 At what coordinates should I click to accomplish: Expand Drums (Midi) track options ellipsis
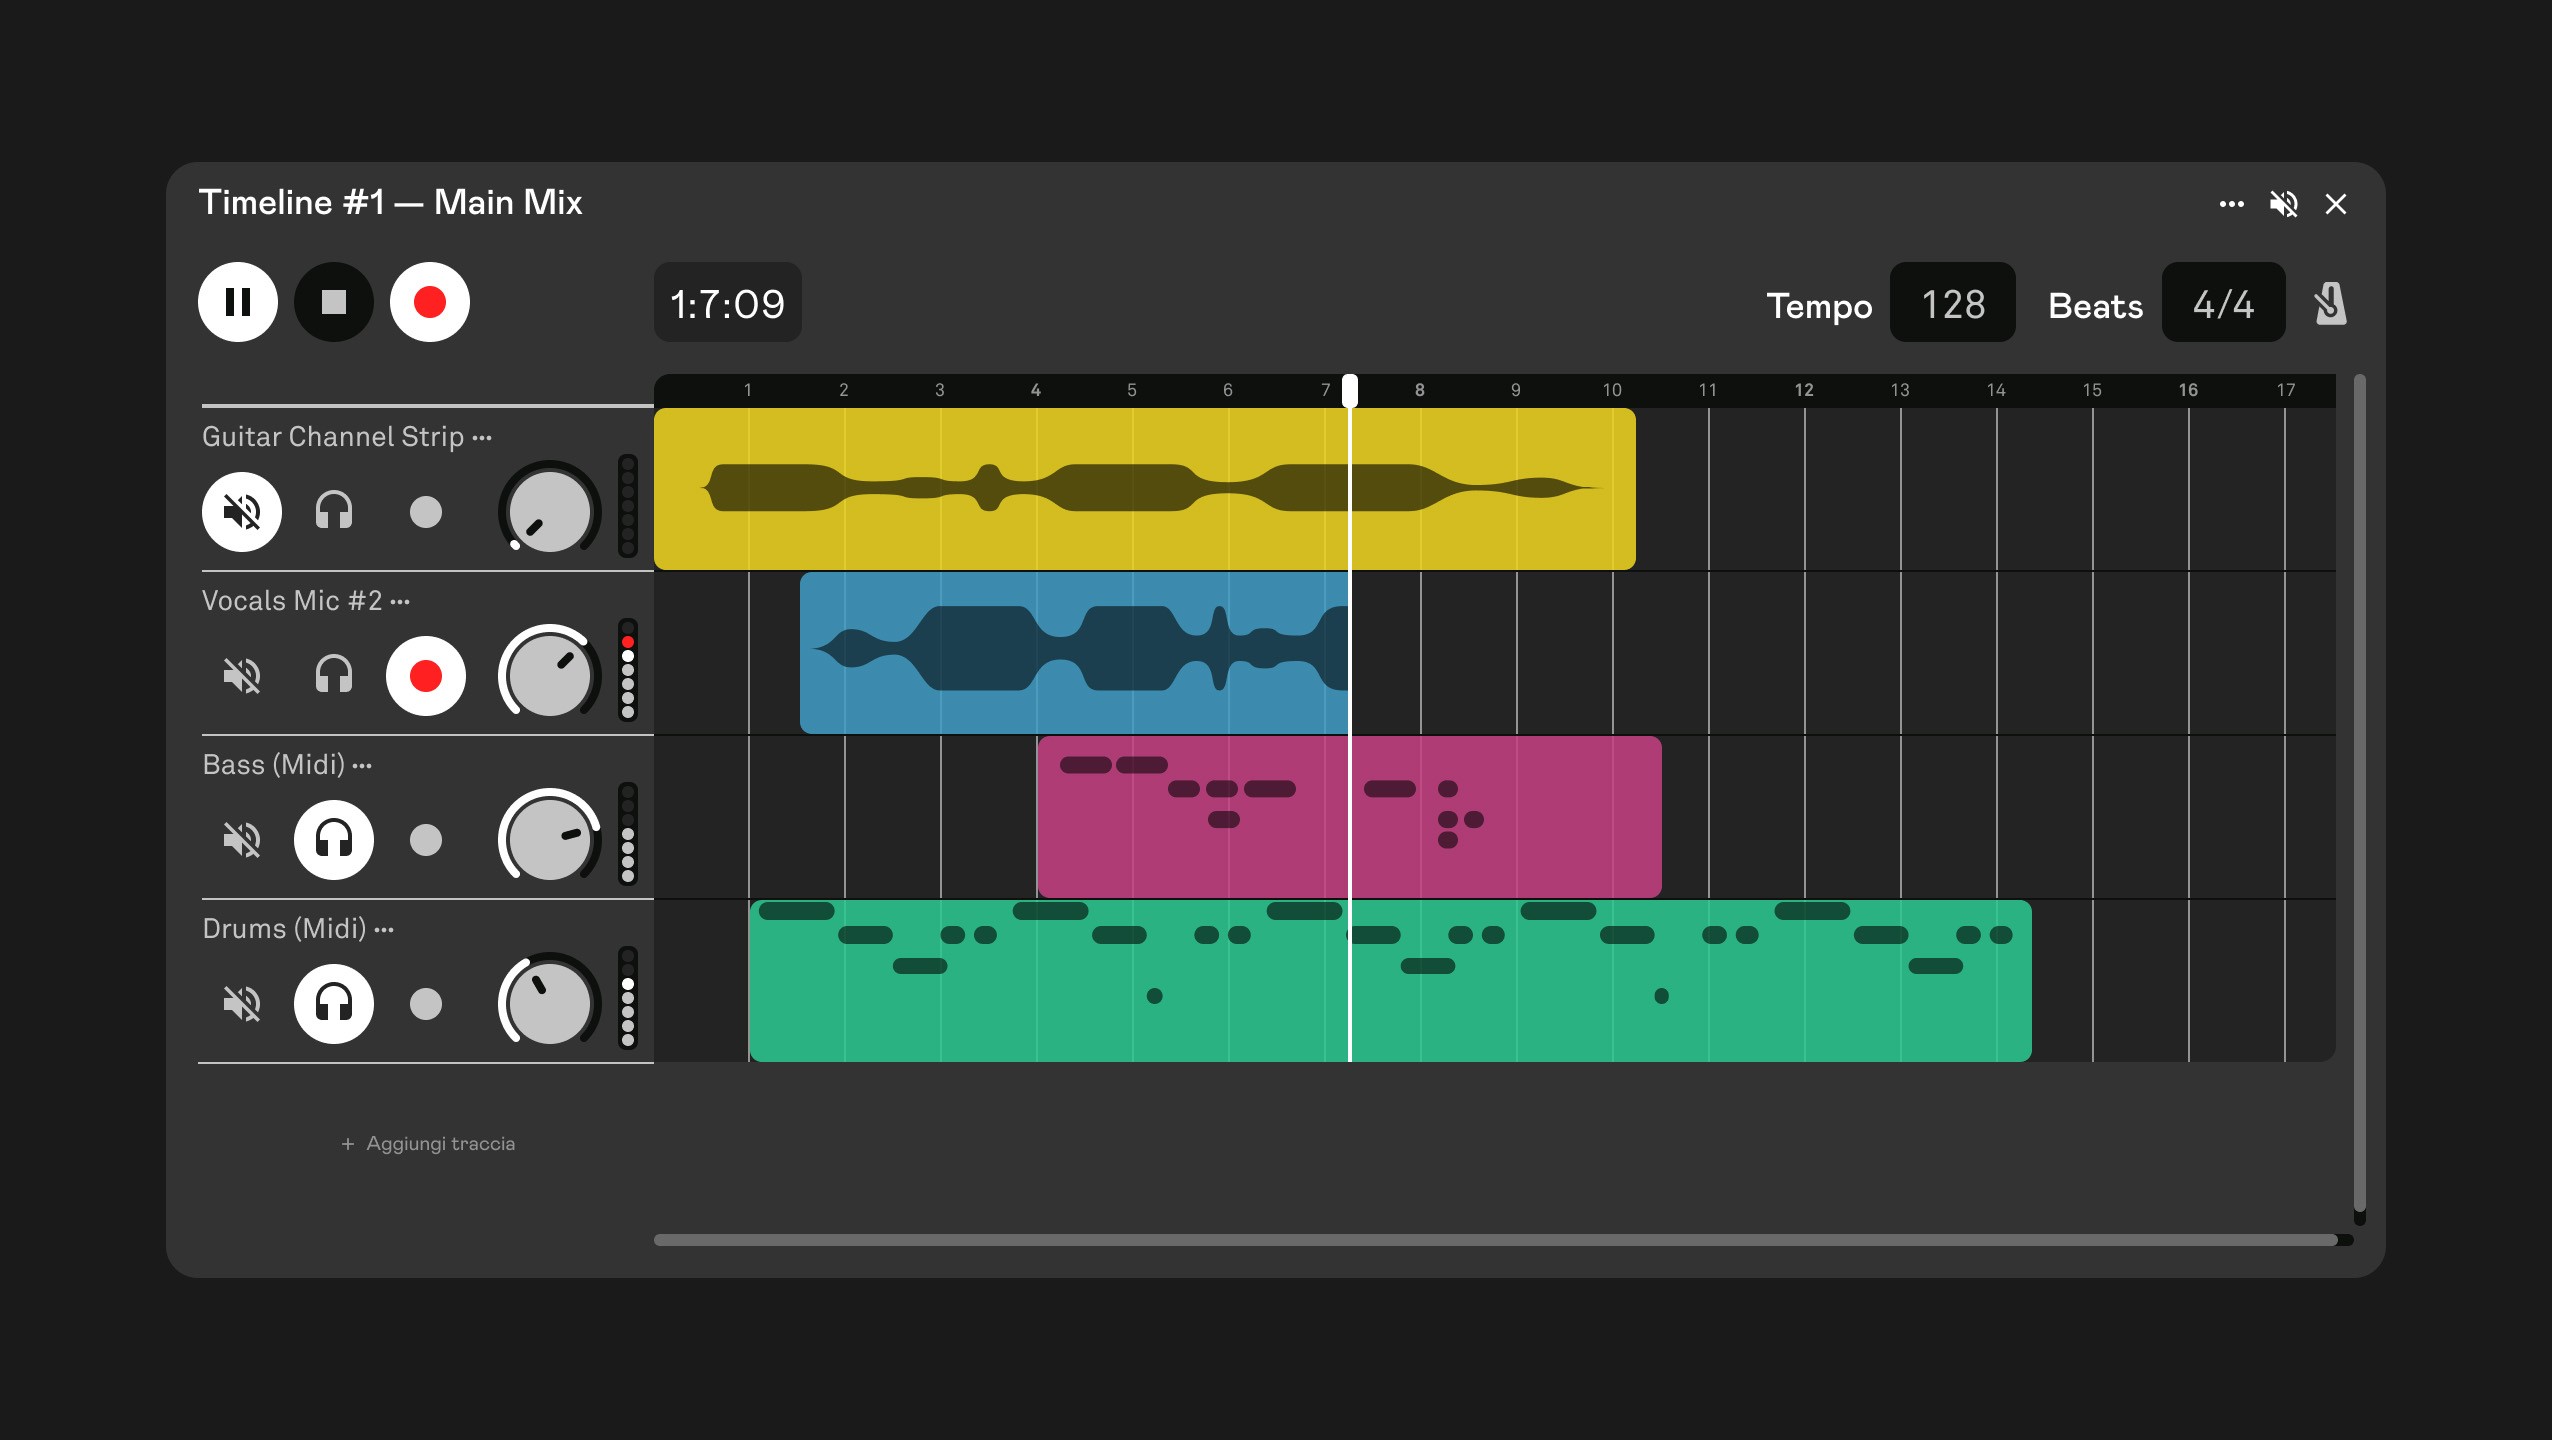(384, 930)
